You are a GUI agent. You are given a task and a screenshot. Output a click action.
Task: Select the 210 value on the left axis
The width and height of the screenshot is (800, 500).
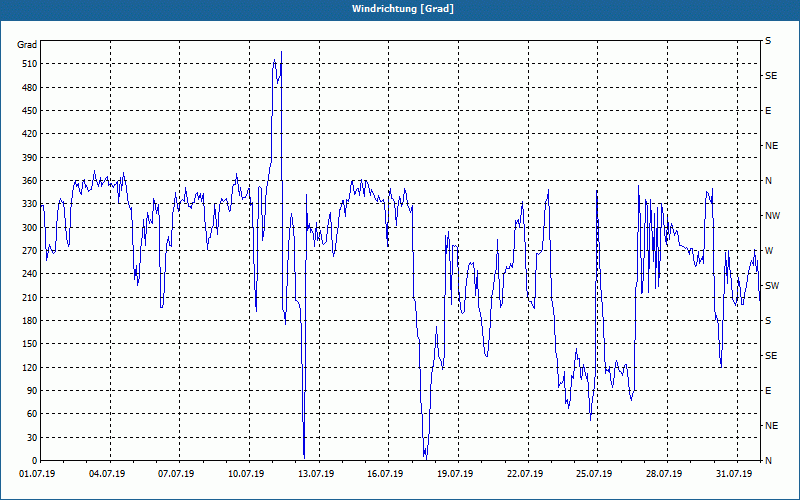click(30, 297)
